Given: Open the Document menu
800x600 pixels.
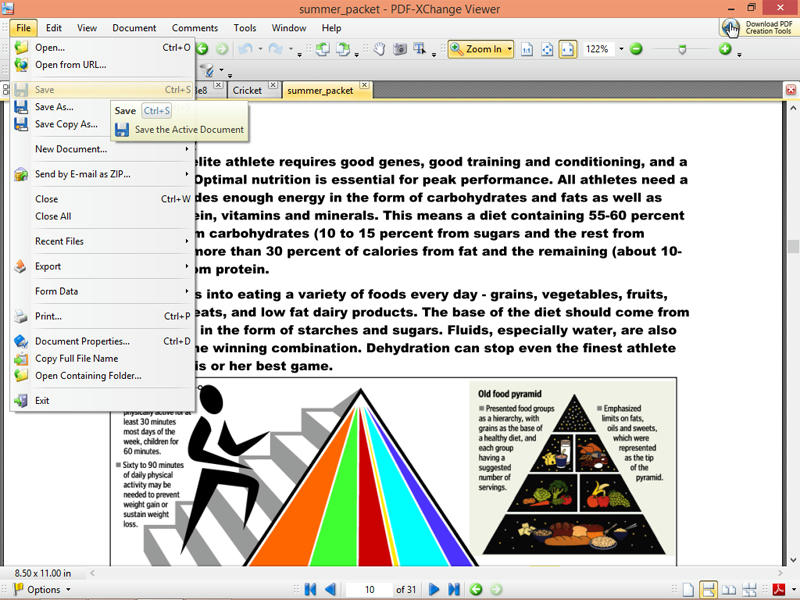Looking at the screenshot, I should 134,28.
